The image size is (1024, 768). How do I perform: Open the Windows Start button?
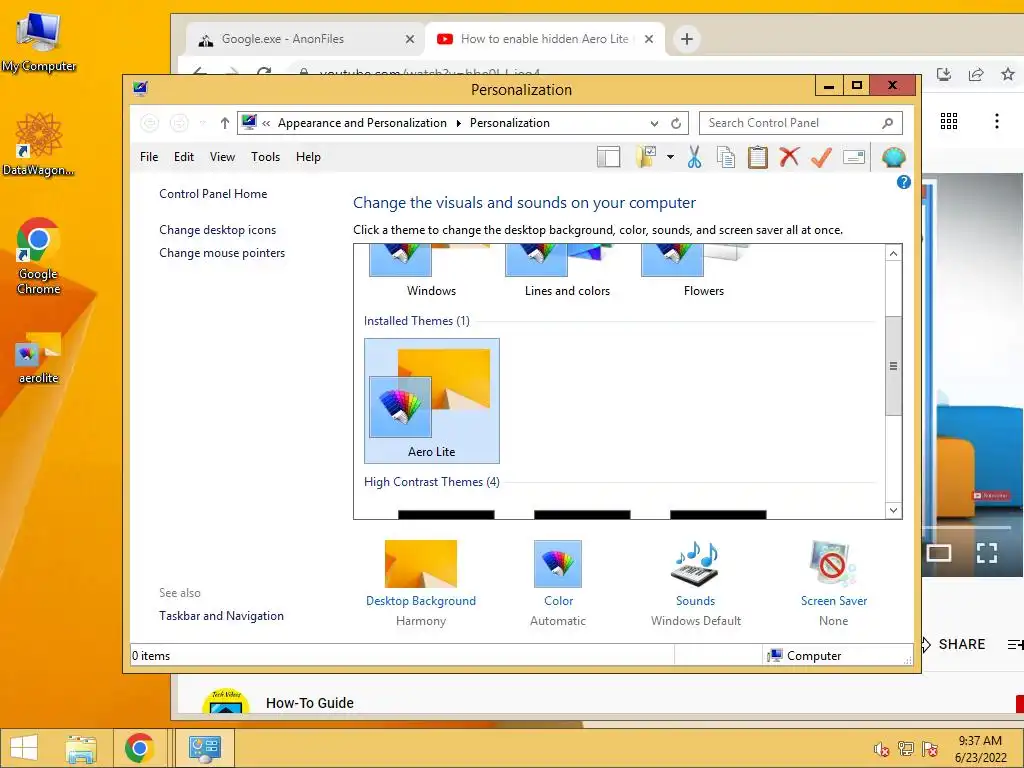point(24,748)
